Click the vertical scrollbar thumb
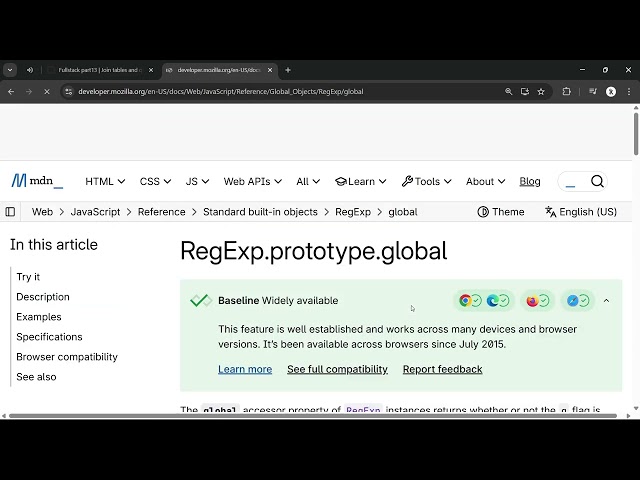The image size is (640, 480). [636, 134]
